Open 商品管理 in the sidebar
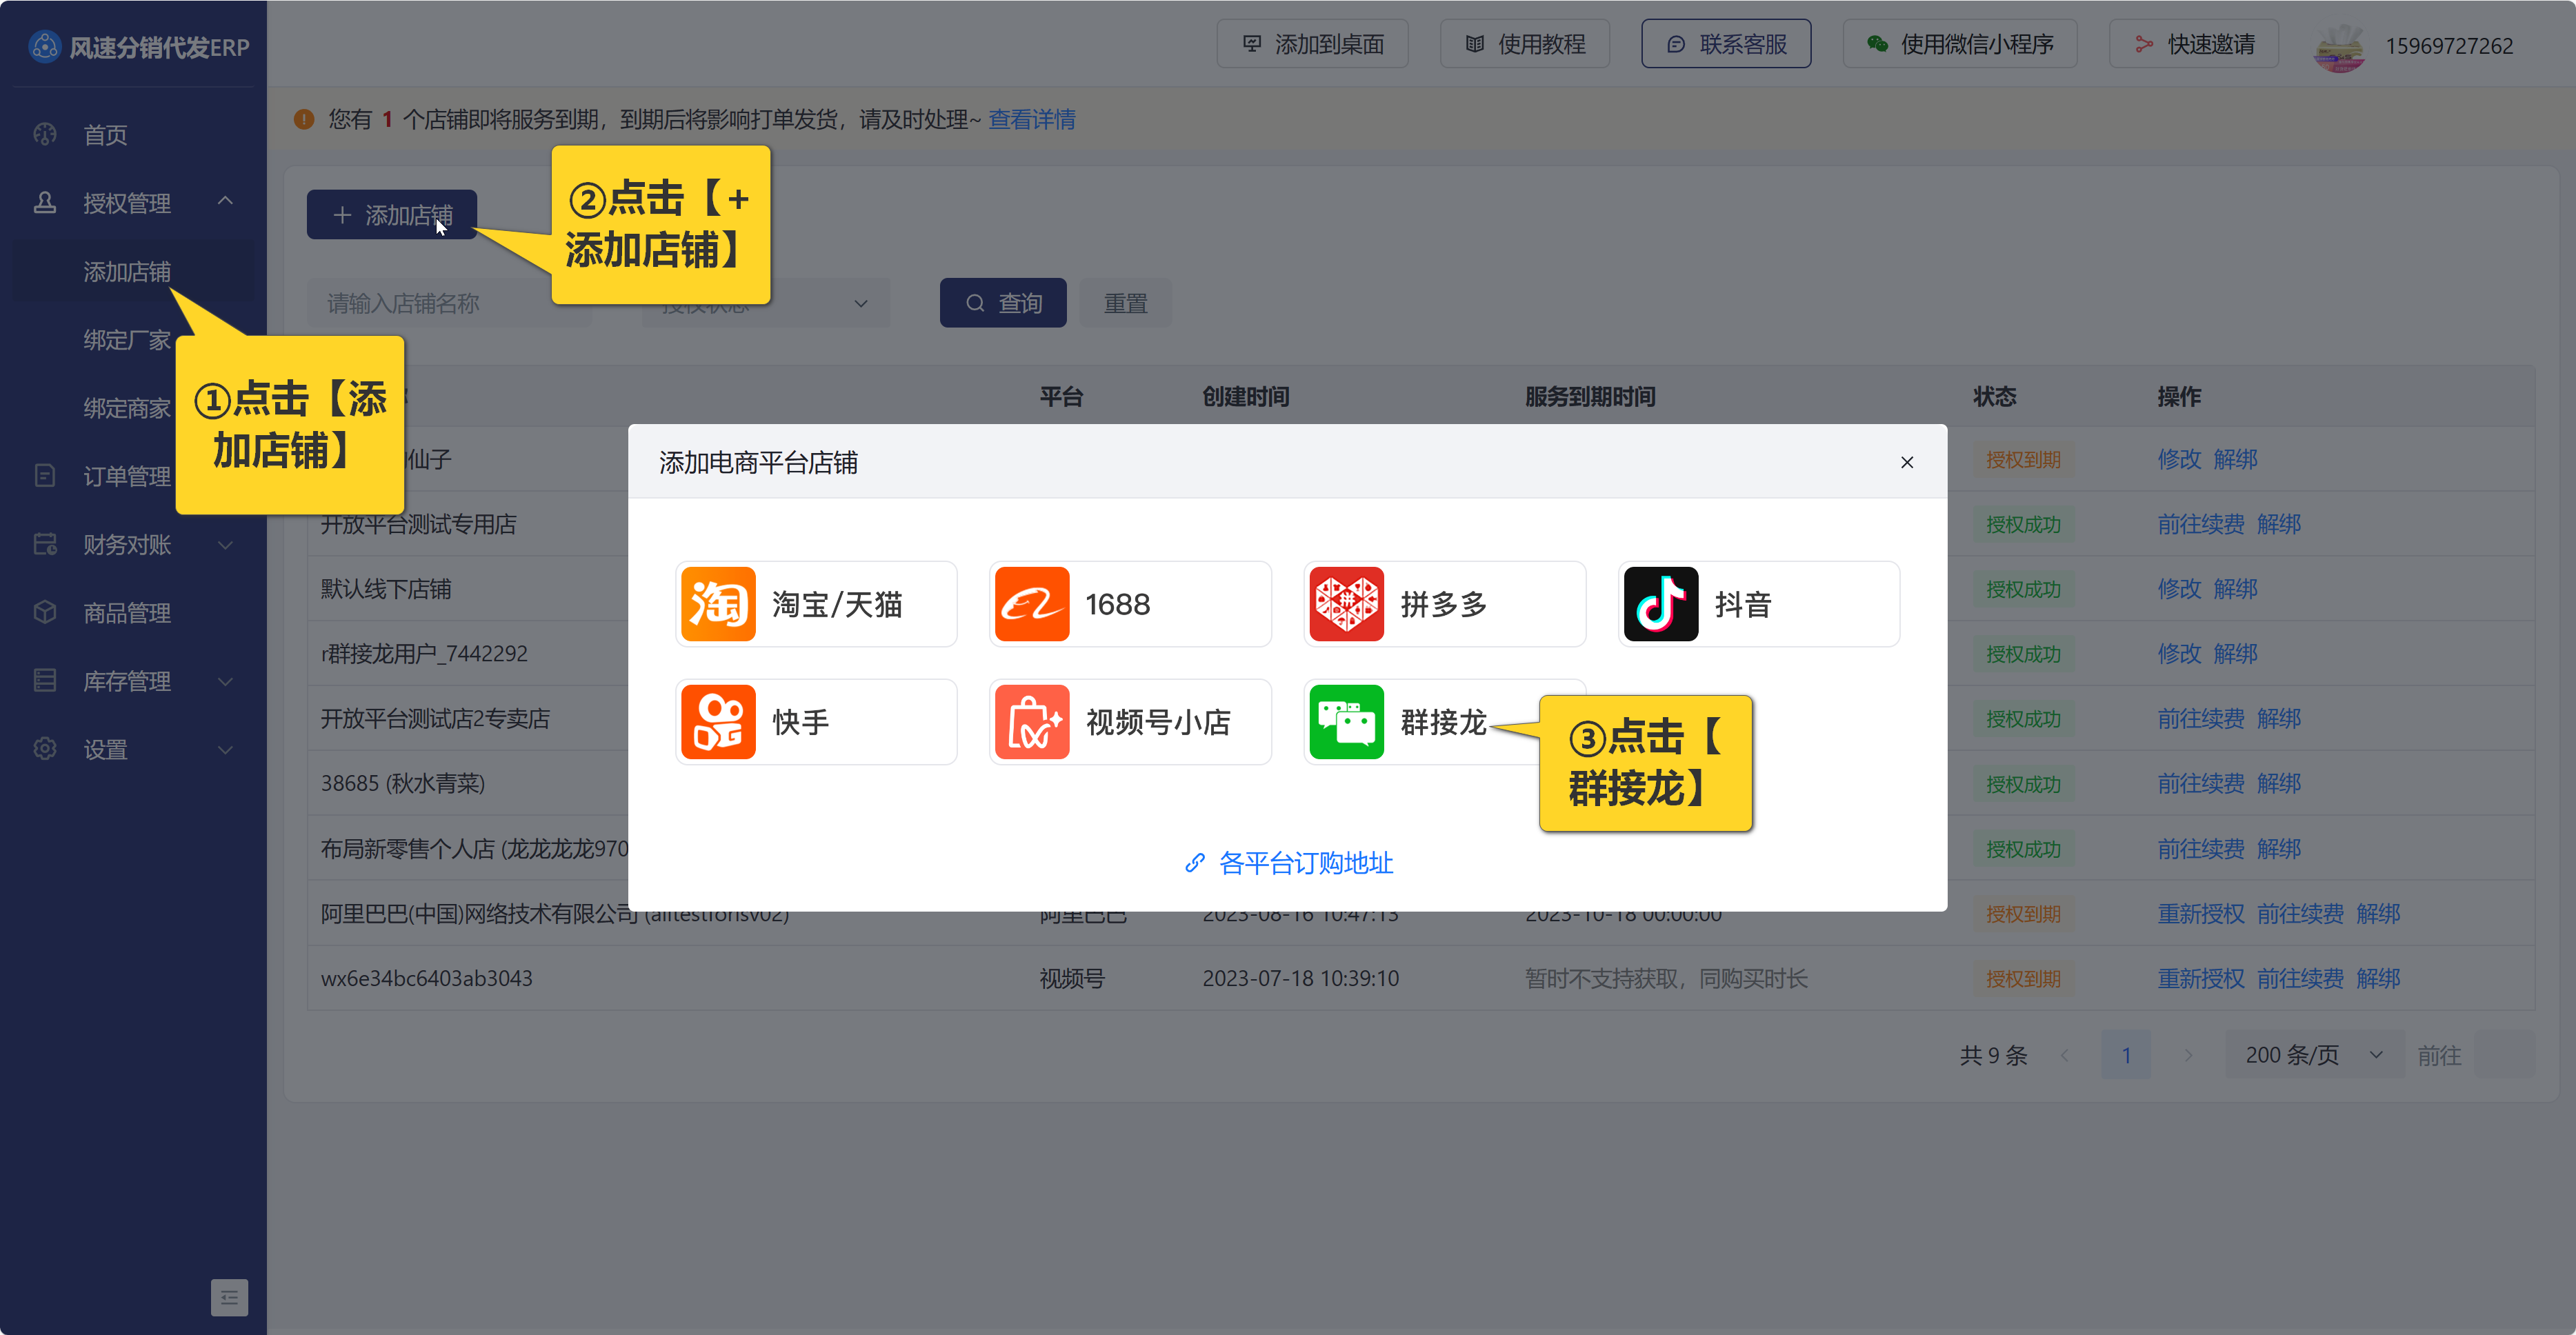 click(x=127, y=613)
